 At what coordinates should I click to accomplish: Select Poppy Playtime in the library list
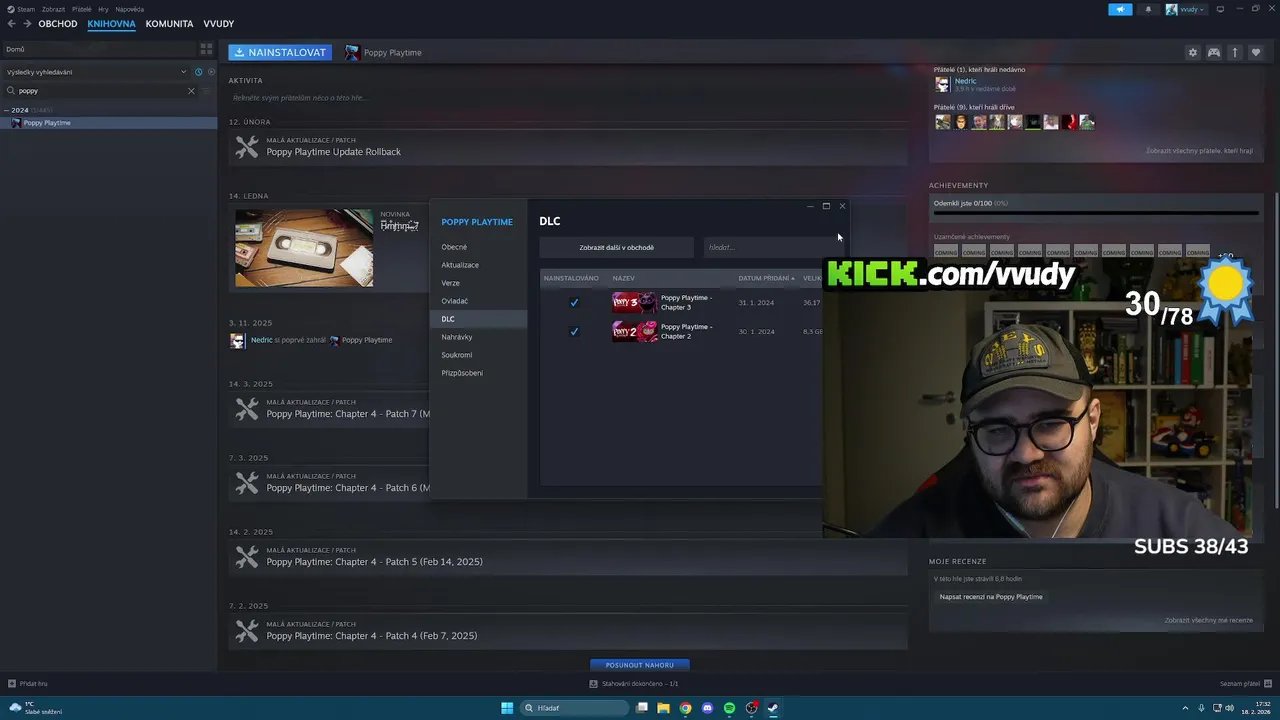pyautogui.click(x=108, y=123)
